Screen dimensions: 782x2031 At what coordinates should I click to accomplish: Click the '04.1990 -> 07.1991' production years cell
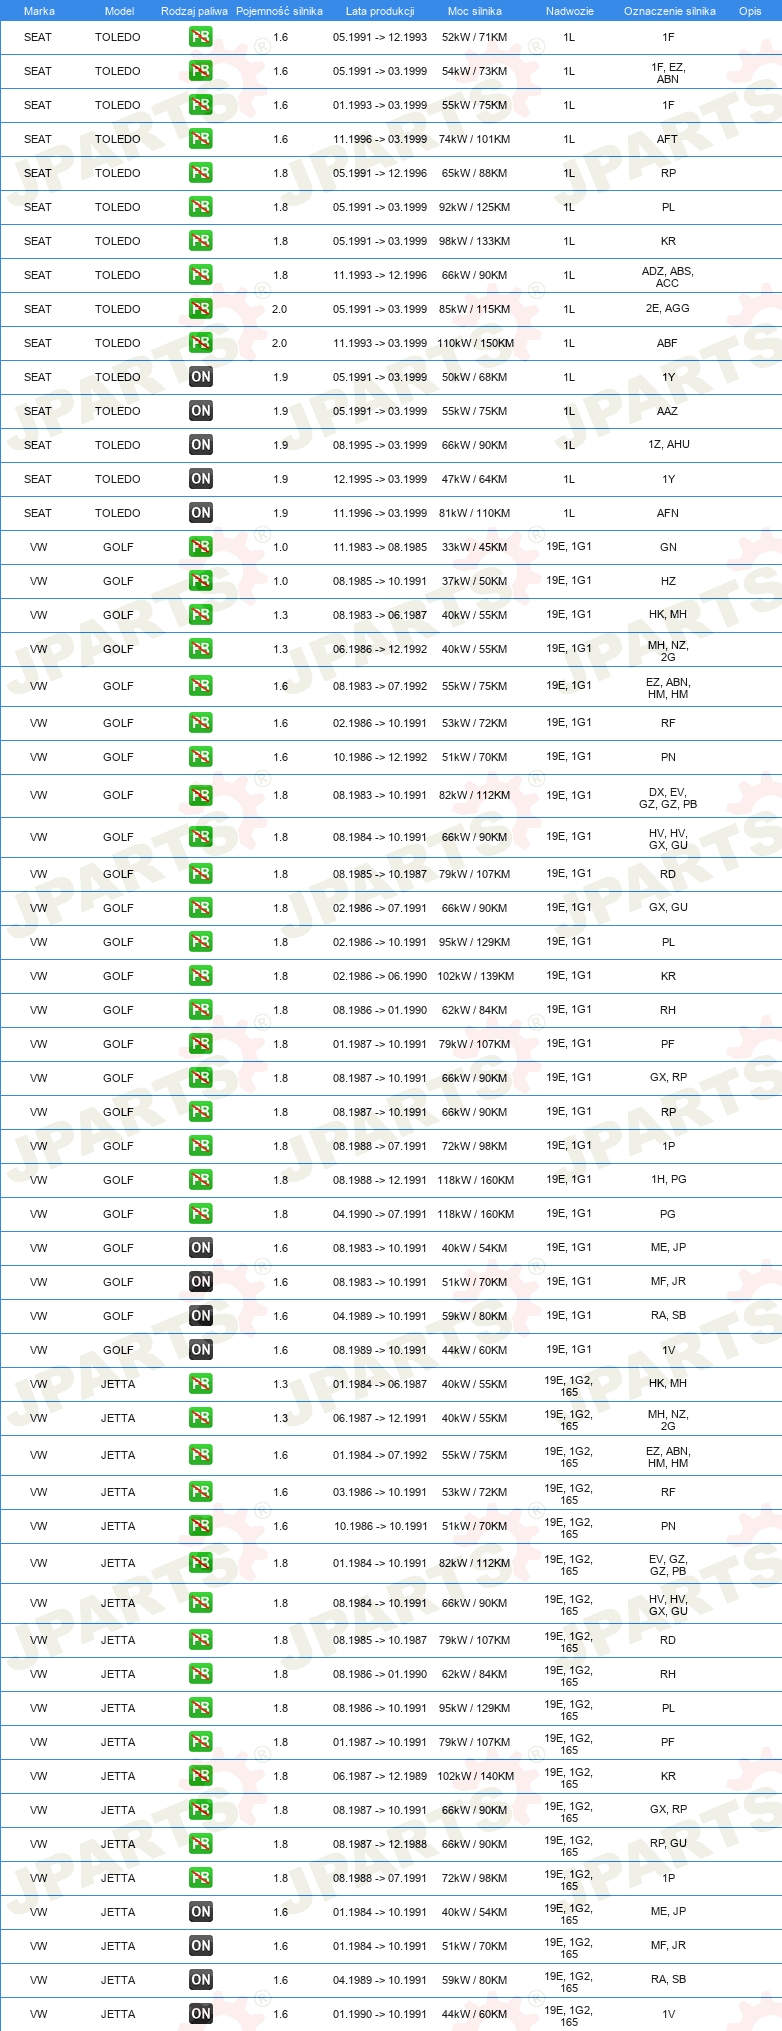coord(380,1214)
